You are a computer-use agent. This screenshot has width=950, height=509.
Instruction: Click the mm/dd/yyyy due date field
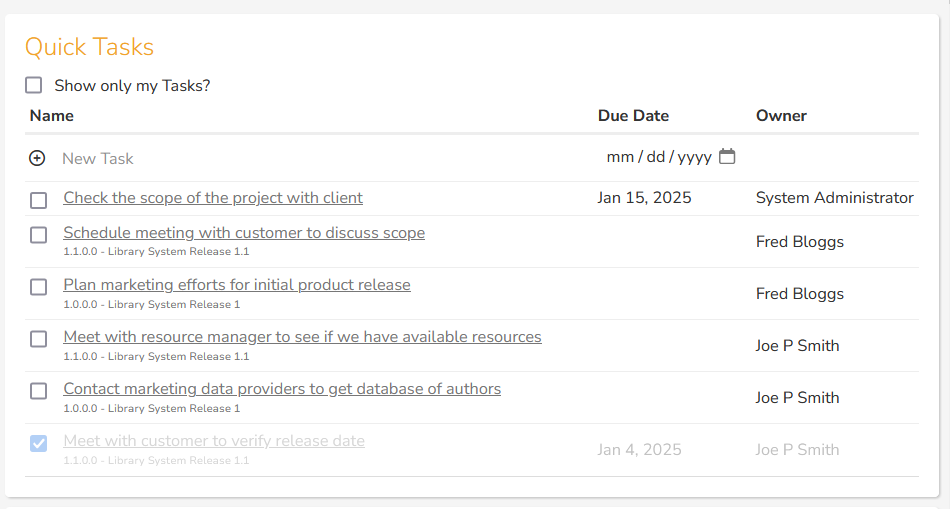coord(658,157)
